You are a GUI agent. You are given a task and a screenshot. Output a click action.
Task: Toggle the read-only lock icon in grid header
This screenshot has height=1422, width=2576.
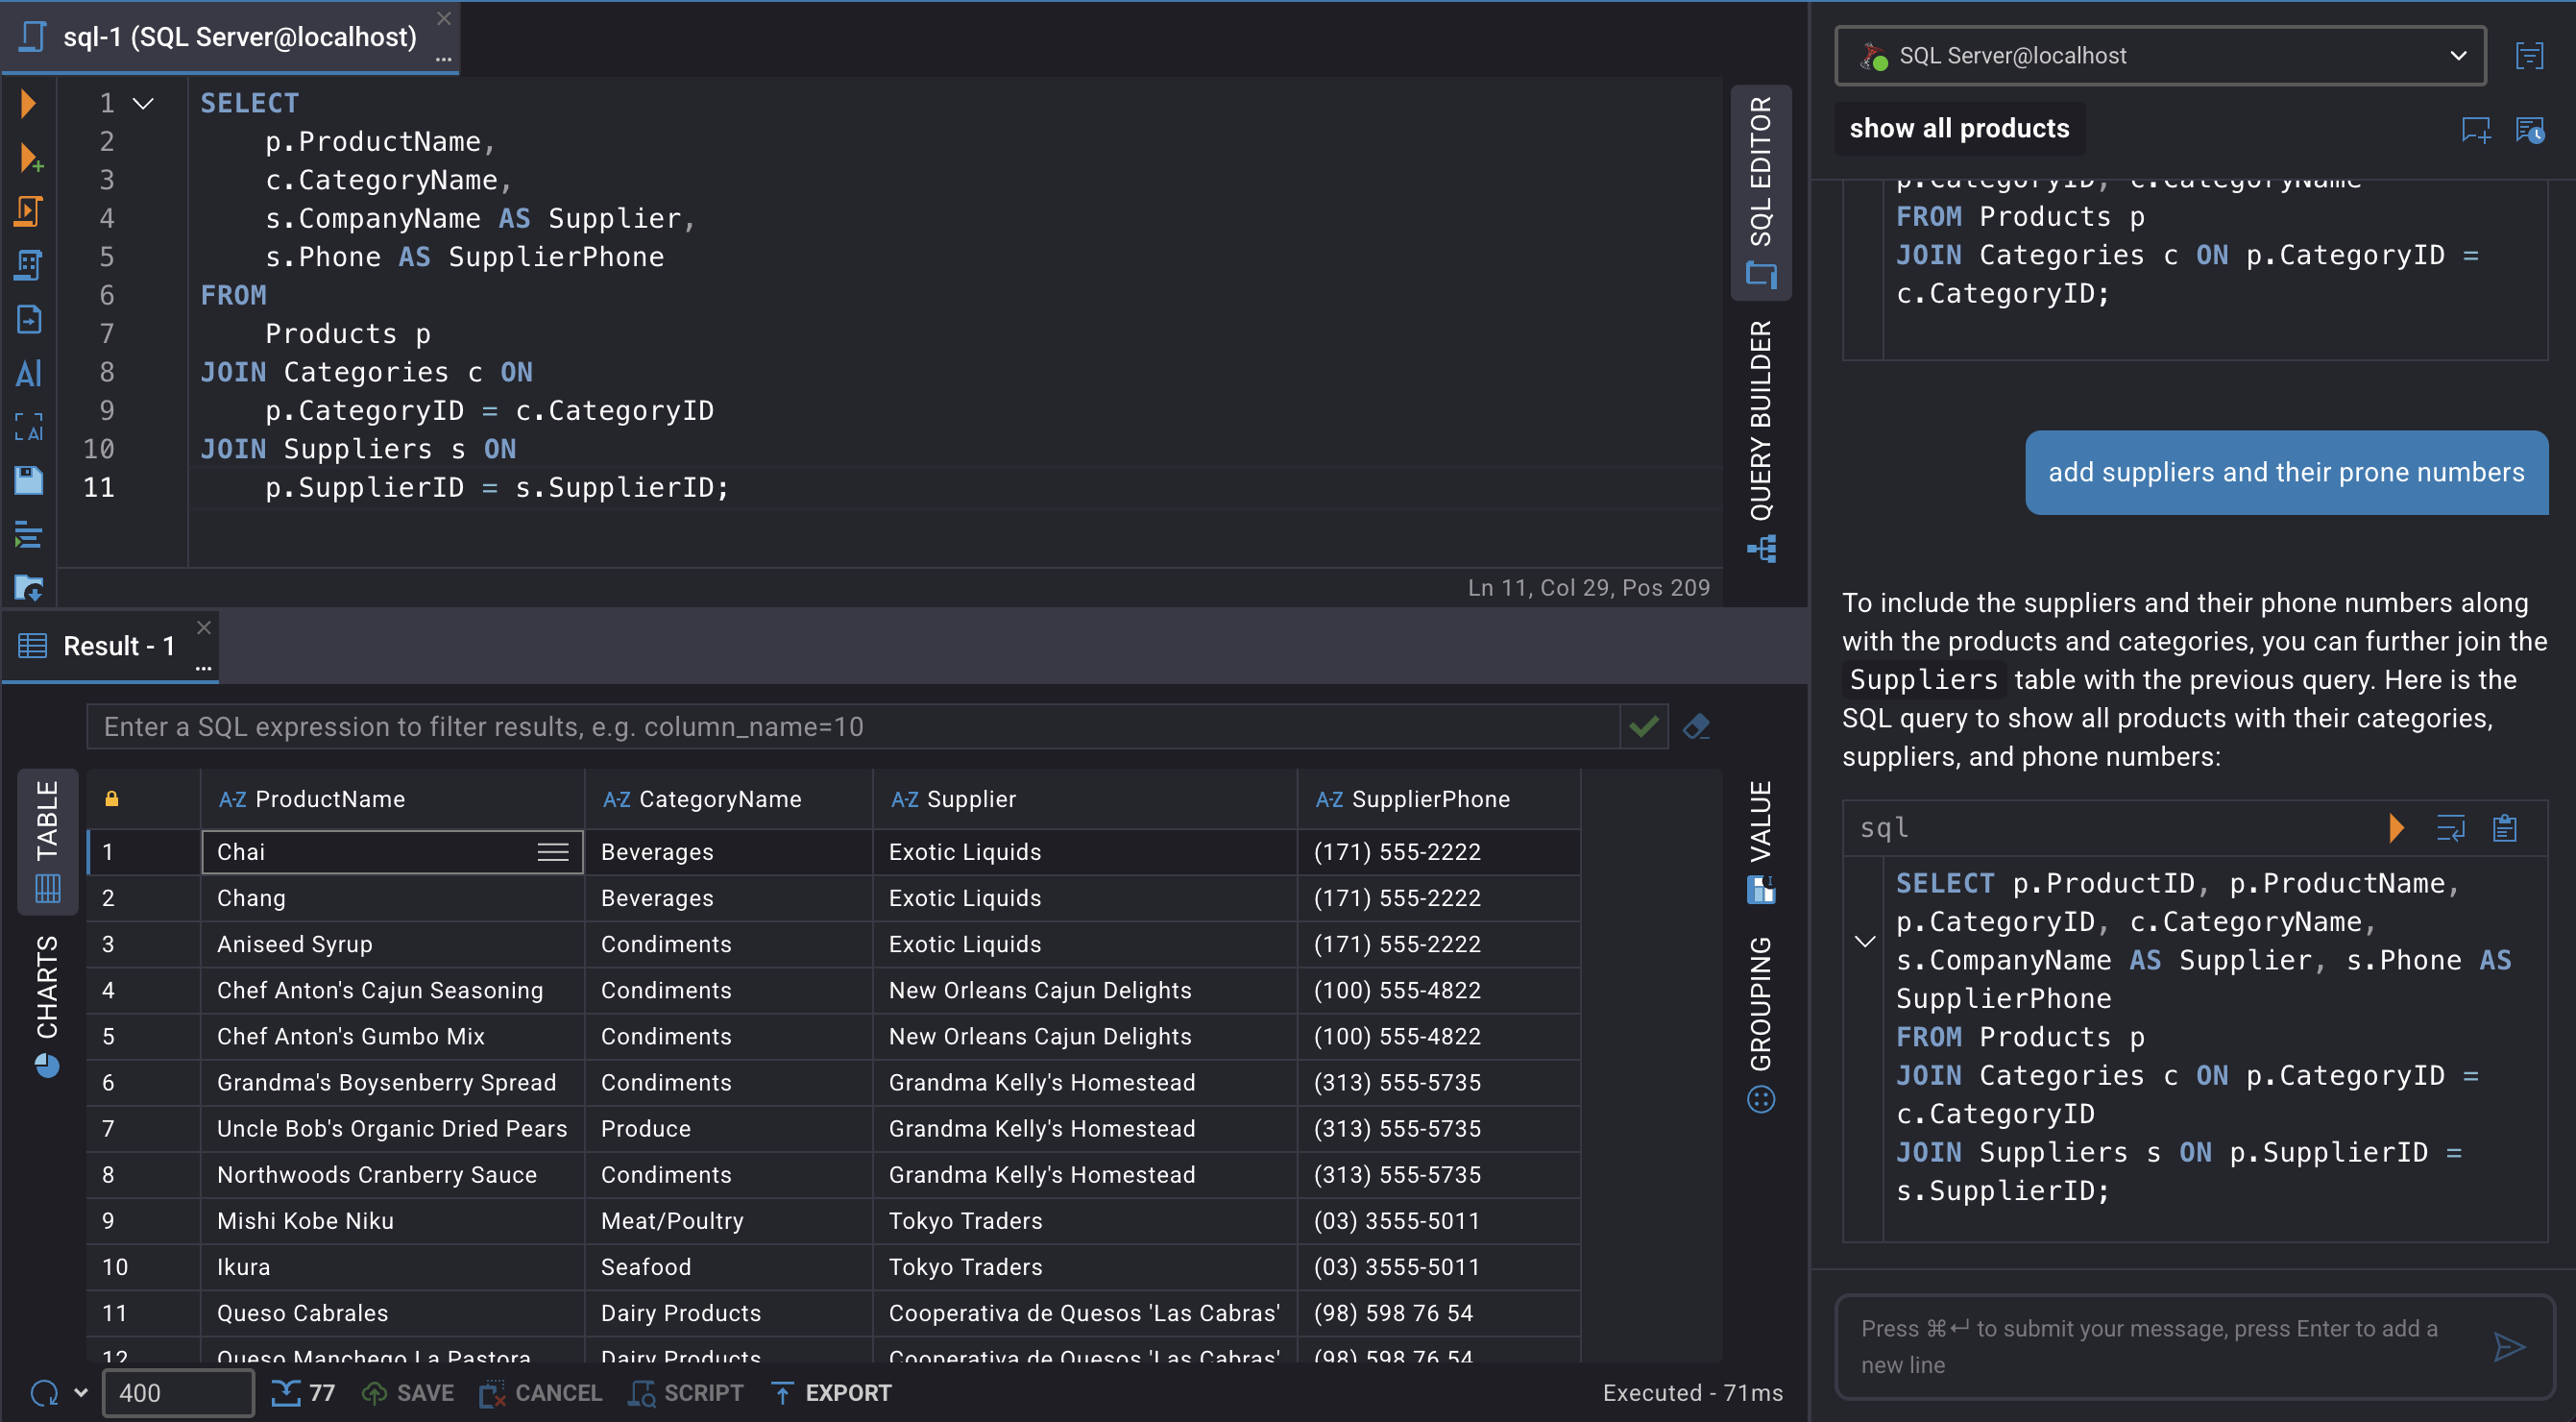[x=112, y=799]
